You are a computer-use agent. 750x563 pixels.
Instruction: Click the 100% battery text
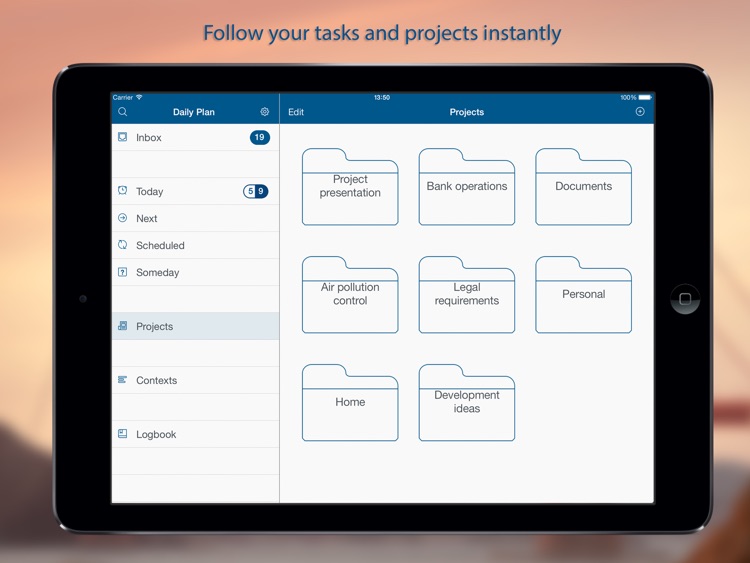pos(628,97)
